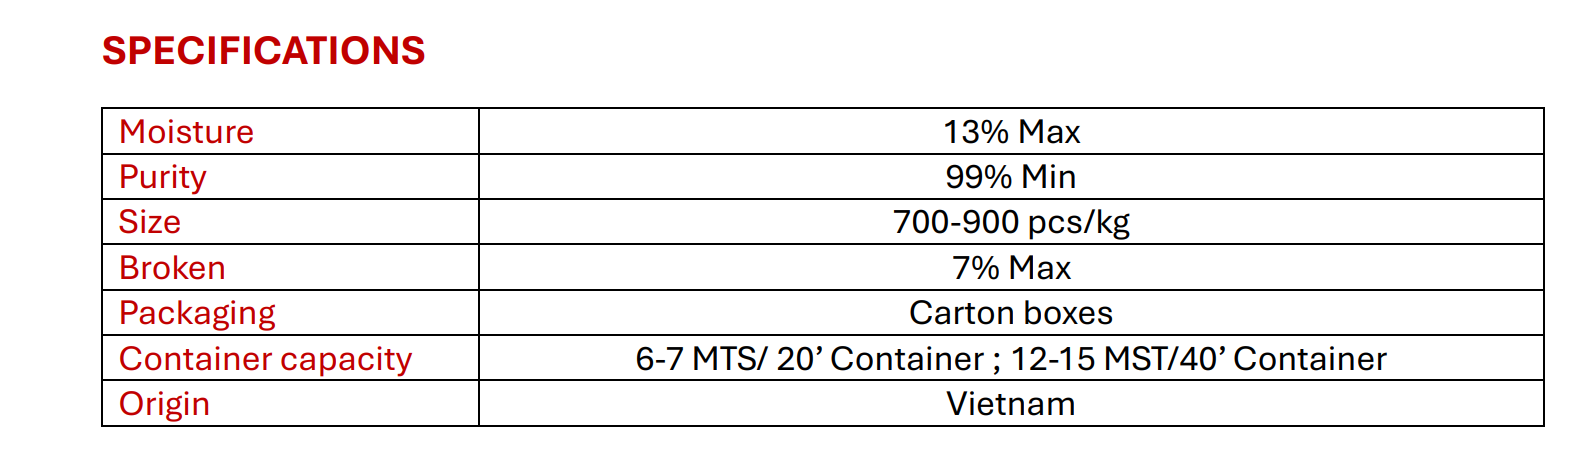Click the SPECIFICATIONS heading
This screenshot has height=450, width=1574.
[264, 51]
